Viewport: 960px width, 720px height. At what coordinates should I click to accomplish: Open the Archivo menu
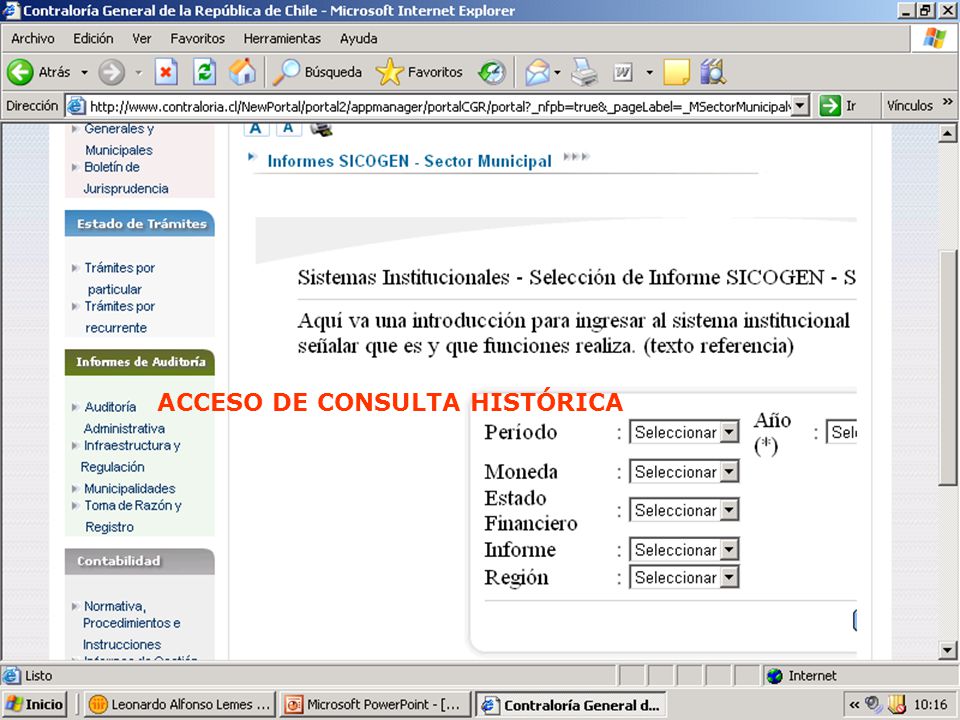tap(32, 39)
